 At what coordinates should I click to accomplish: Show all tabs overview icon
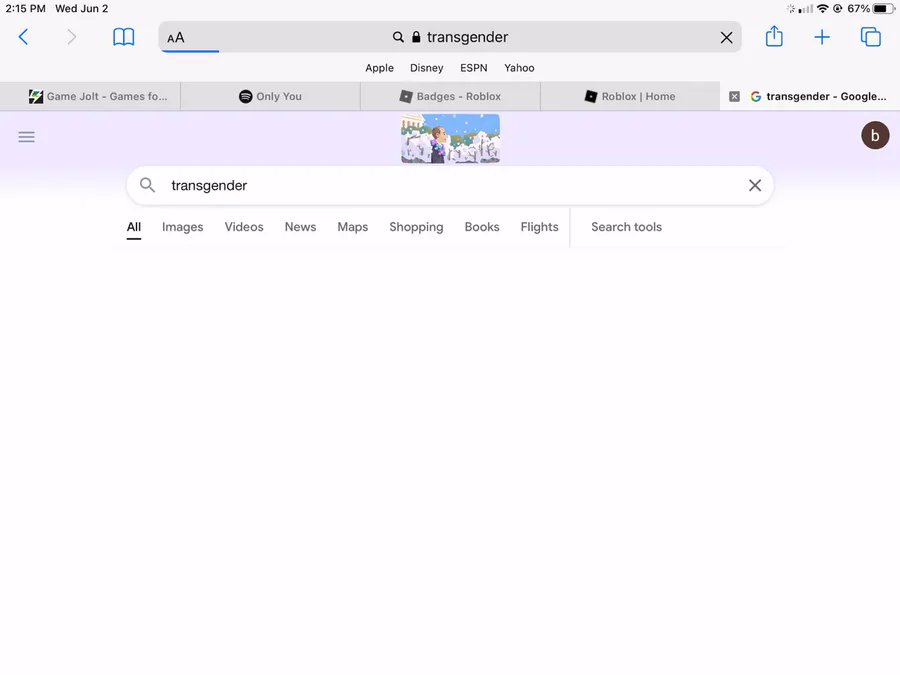tap(871, 37)
